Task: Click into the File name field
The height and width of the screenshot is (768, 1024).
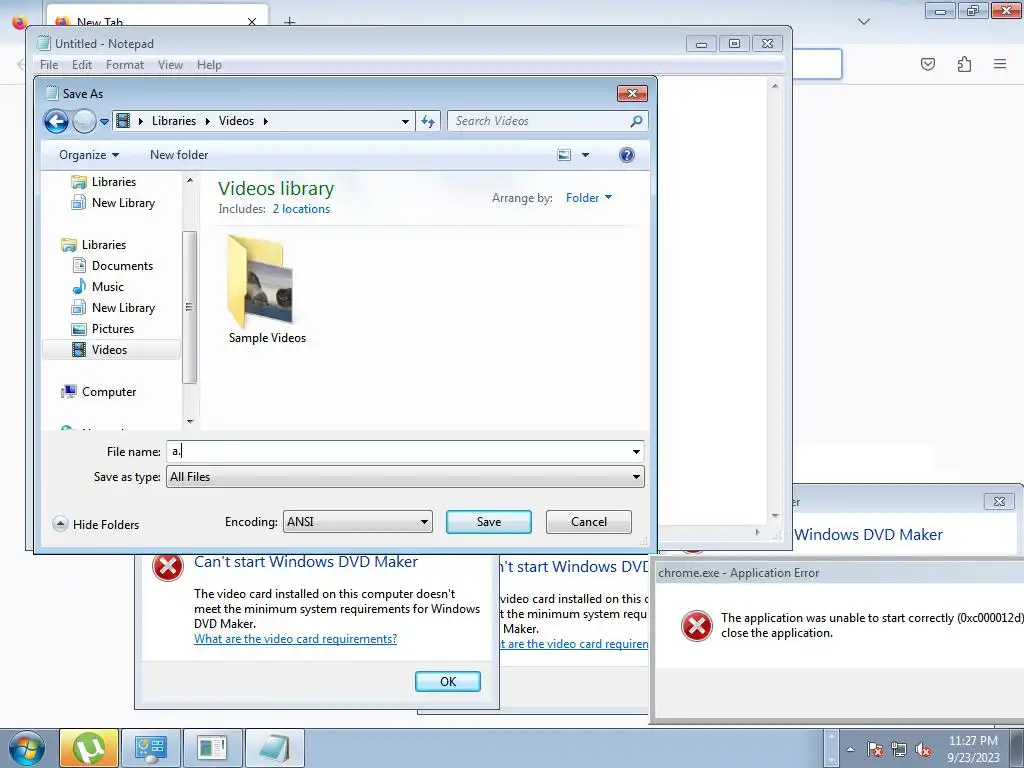Action: click(x=397, y=451)
